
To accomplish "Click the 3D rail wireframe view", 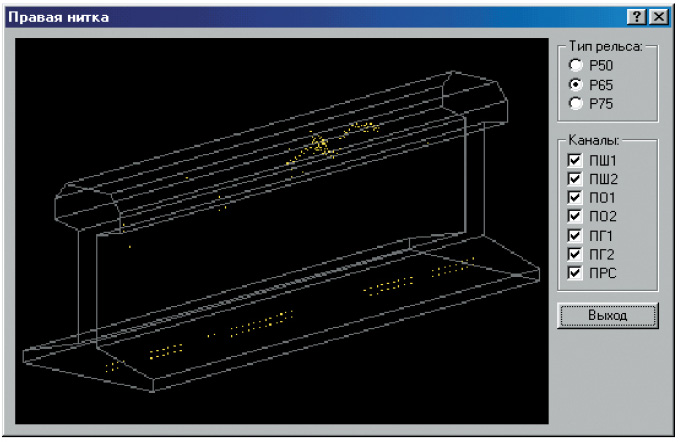I will [x=282, y=231].
